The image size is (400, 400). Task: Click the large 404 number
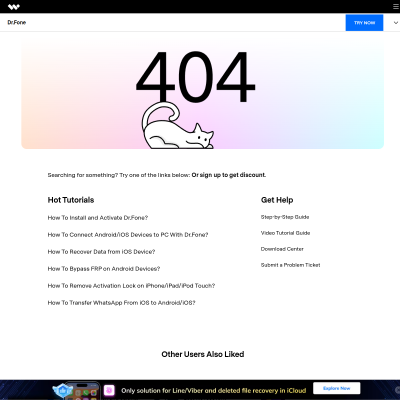tap(196, 77)
